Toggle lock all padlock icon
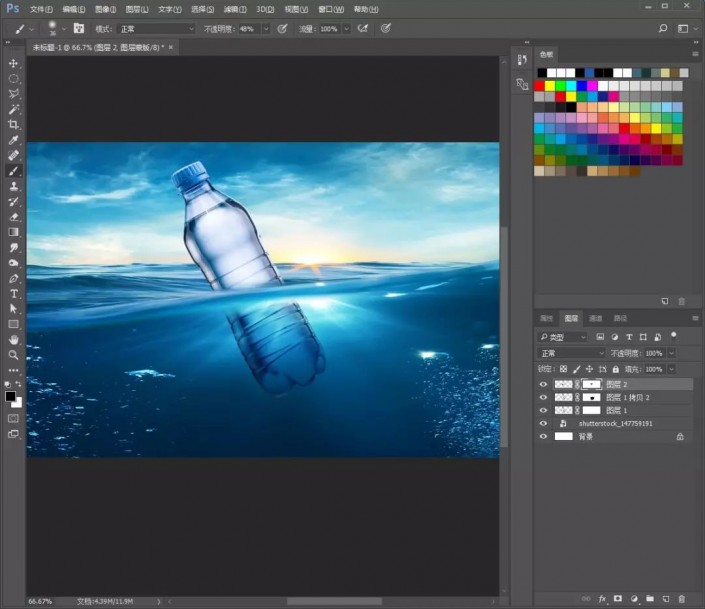The image size is (705, 609). coord(616,369)
